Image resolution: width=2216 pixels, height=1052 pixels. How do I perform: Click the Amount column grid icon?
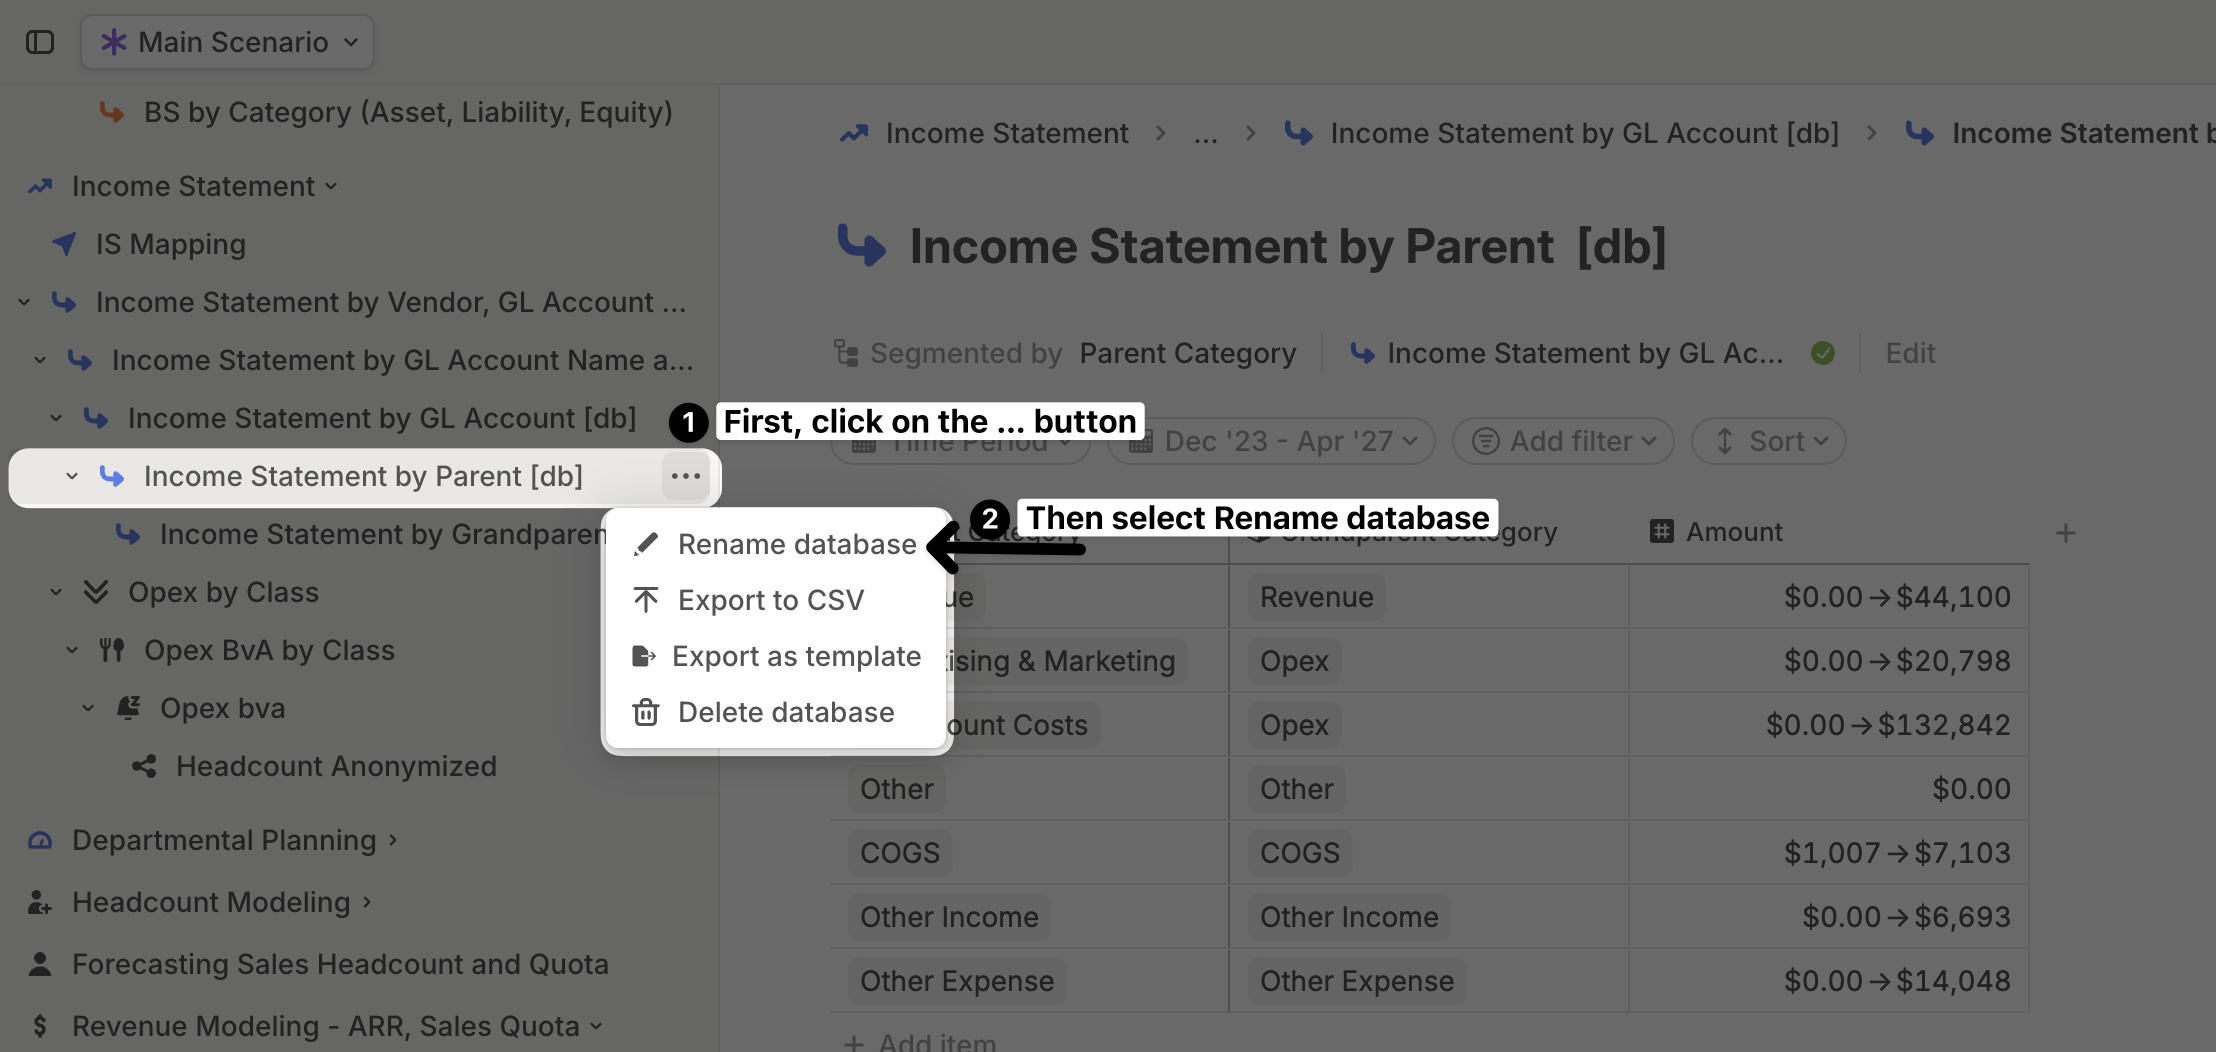(1662, 532)
